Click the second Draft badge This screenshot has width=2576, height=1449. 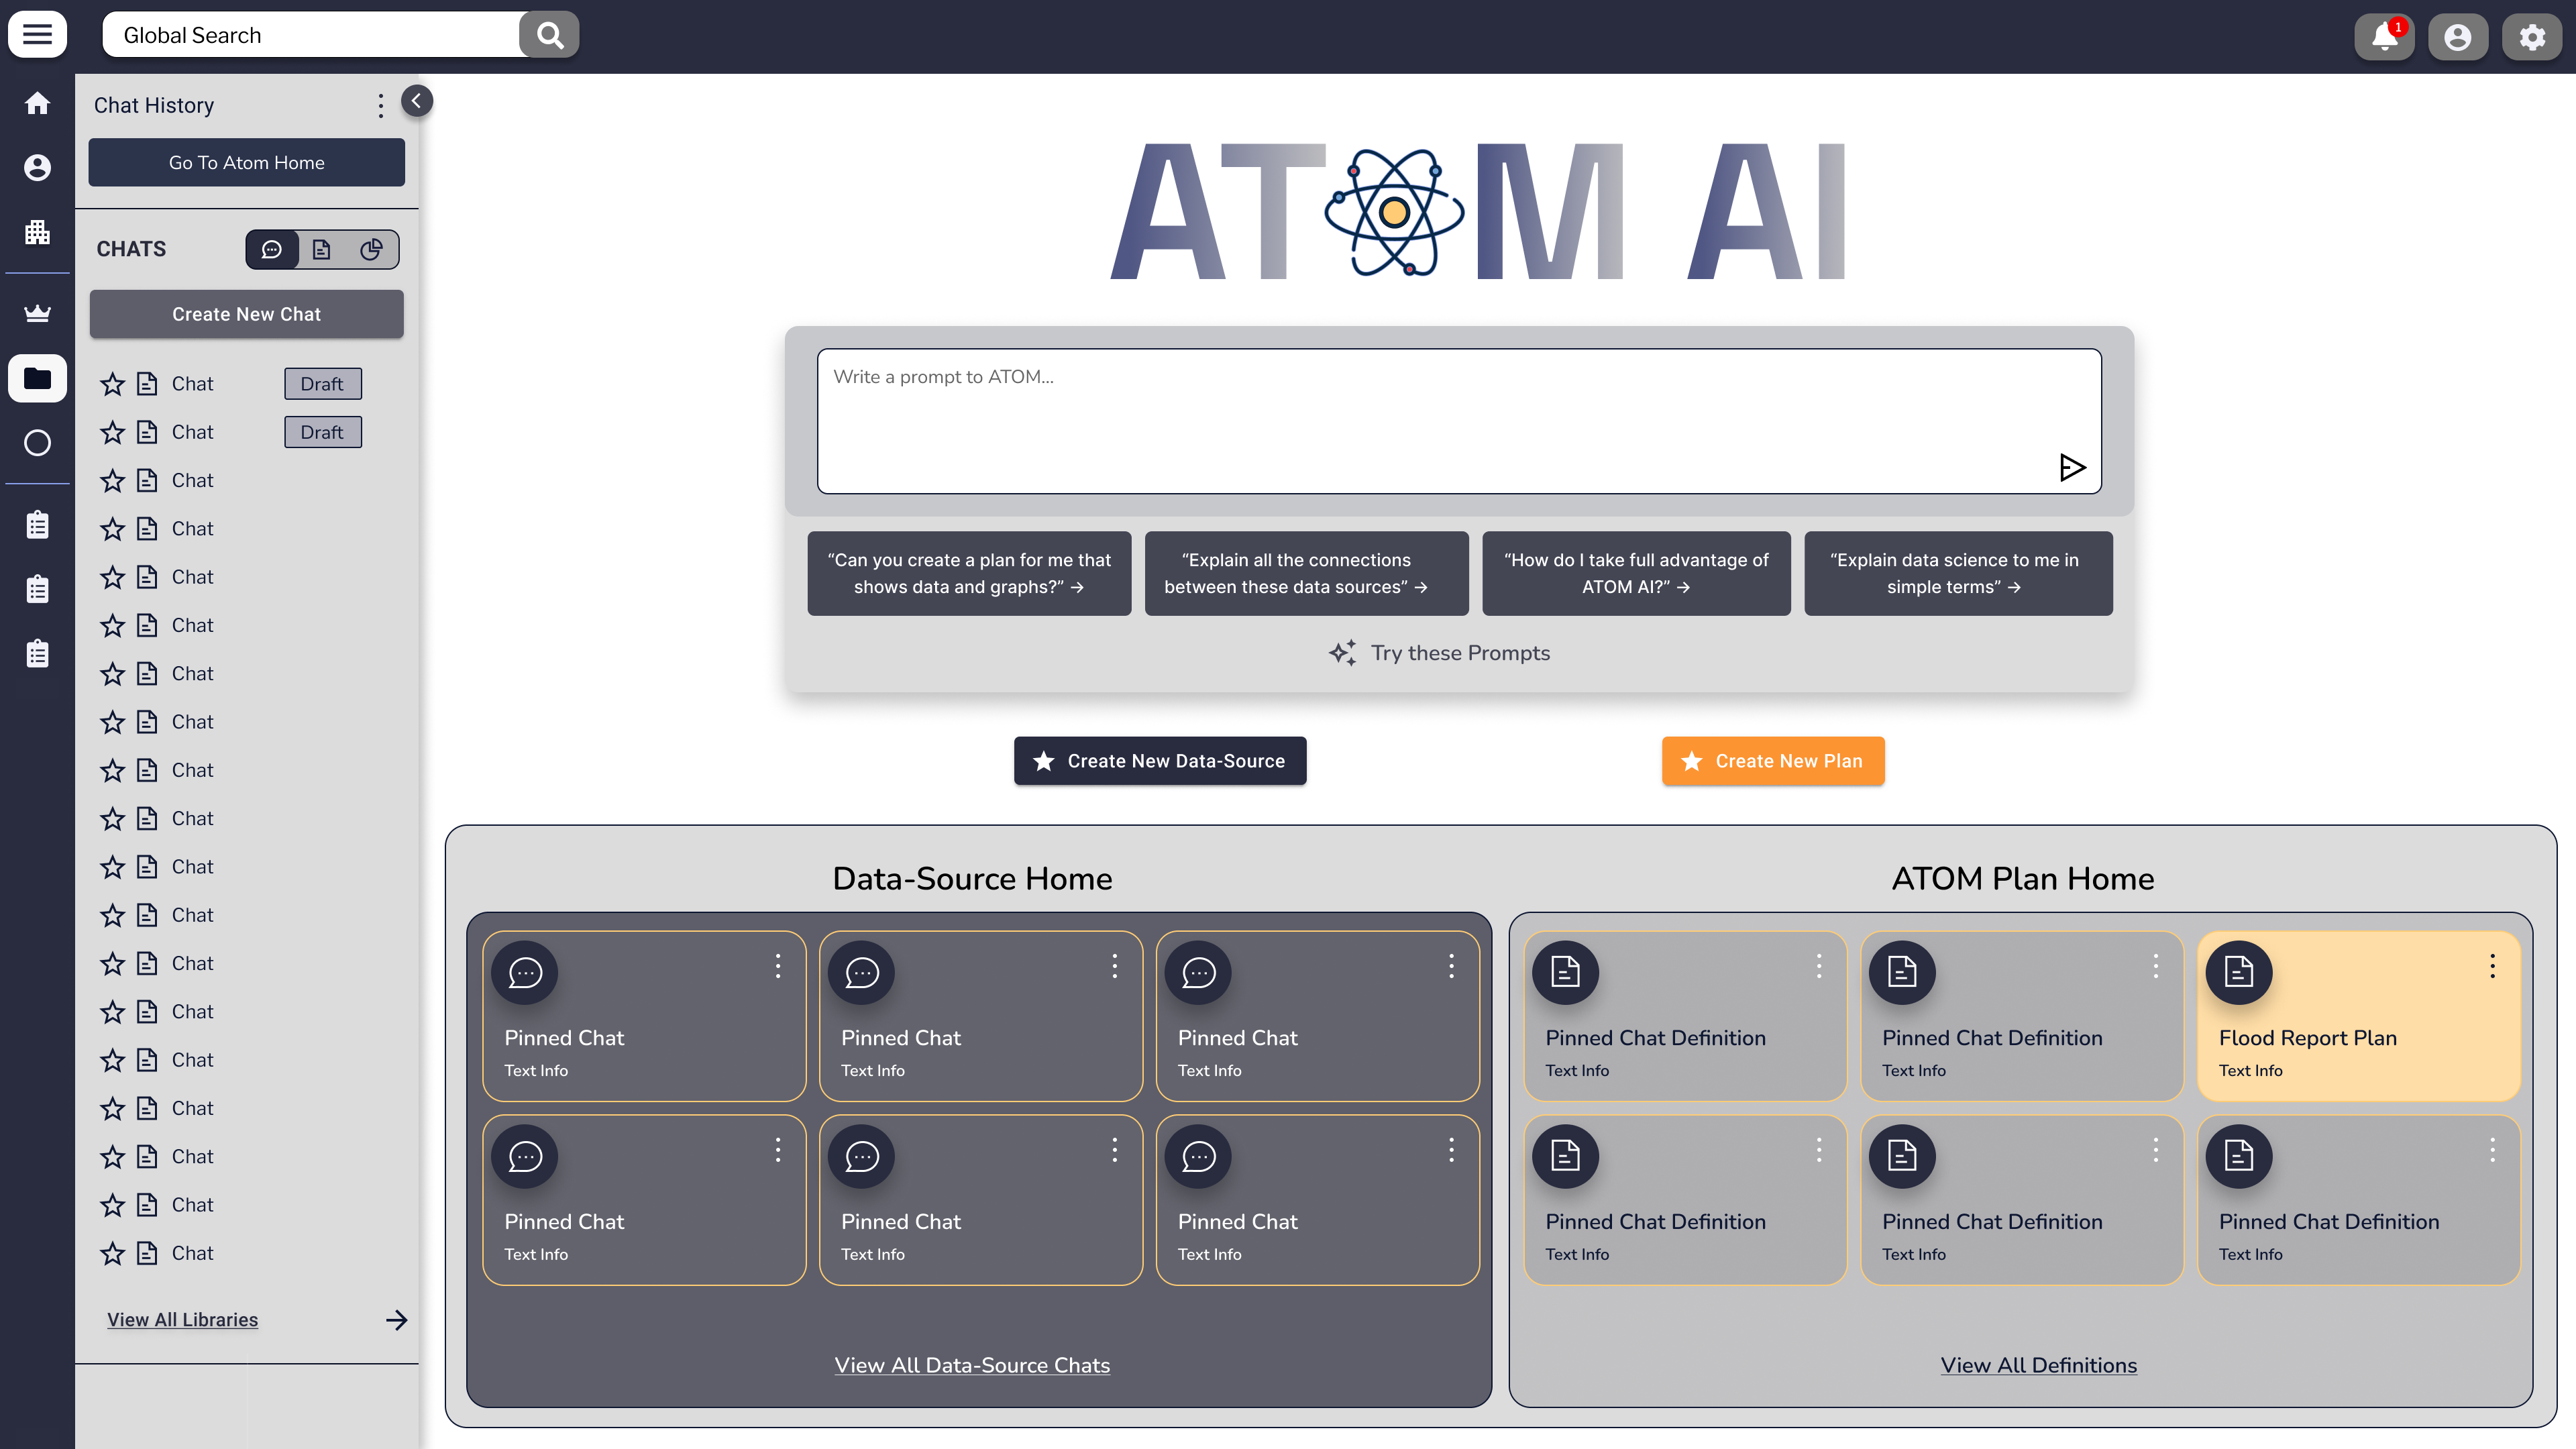coord(322,432)
